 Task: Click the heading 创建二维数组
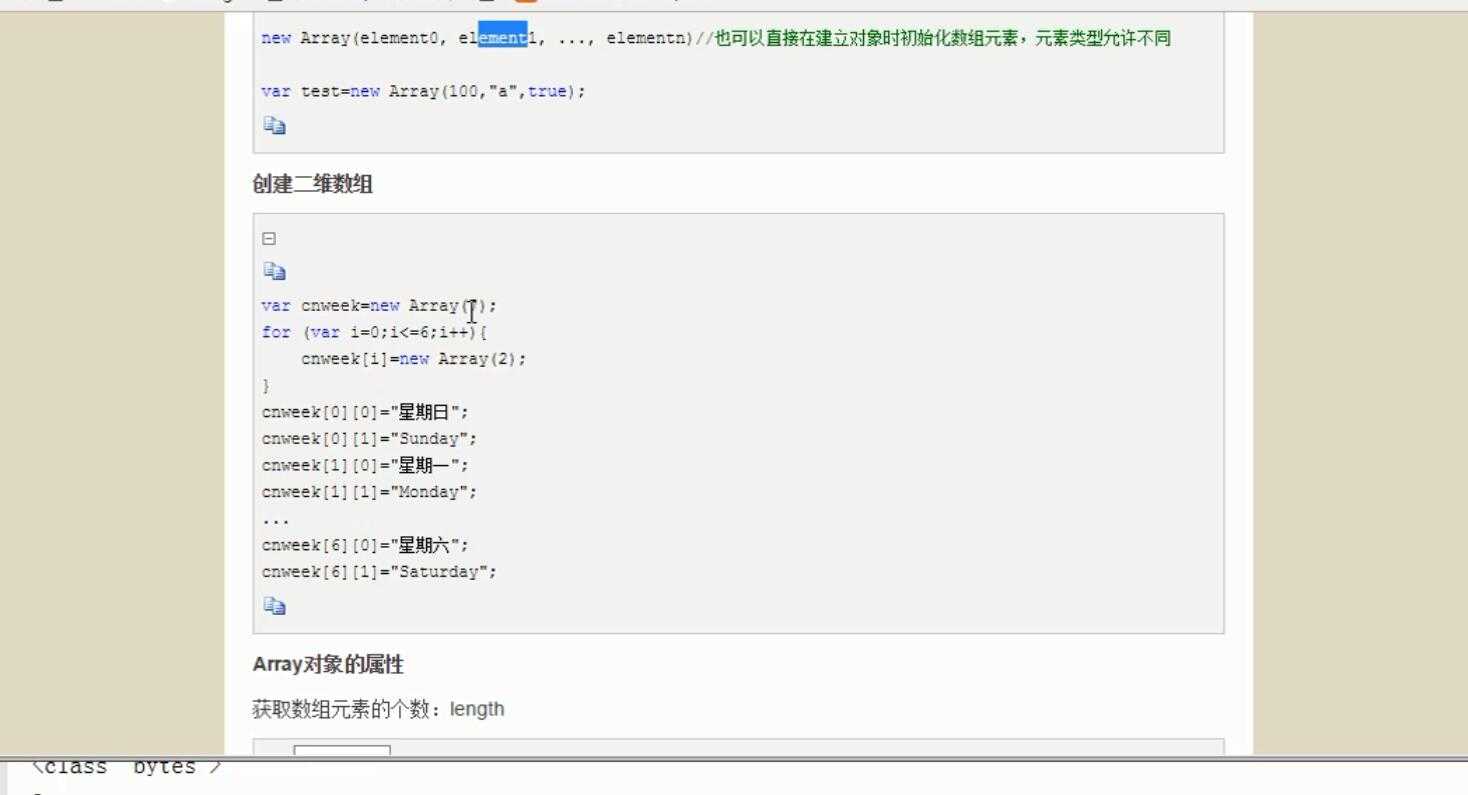313,184
